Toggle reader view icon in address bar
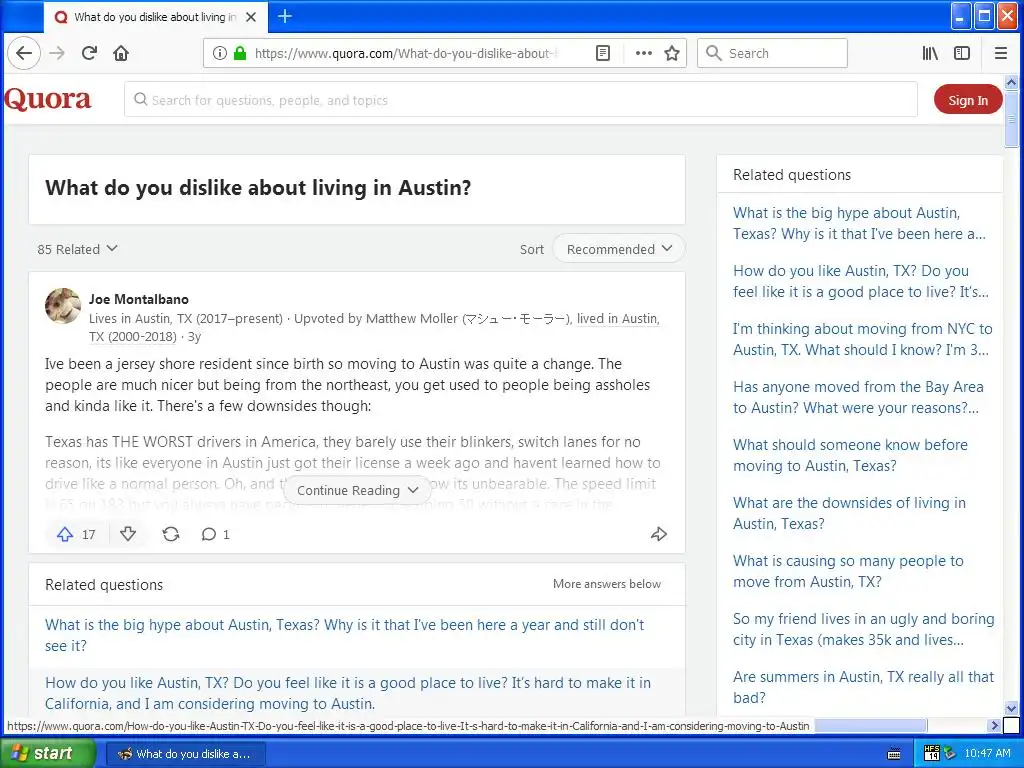 tap(603, 54)
